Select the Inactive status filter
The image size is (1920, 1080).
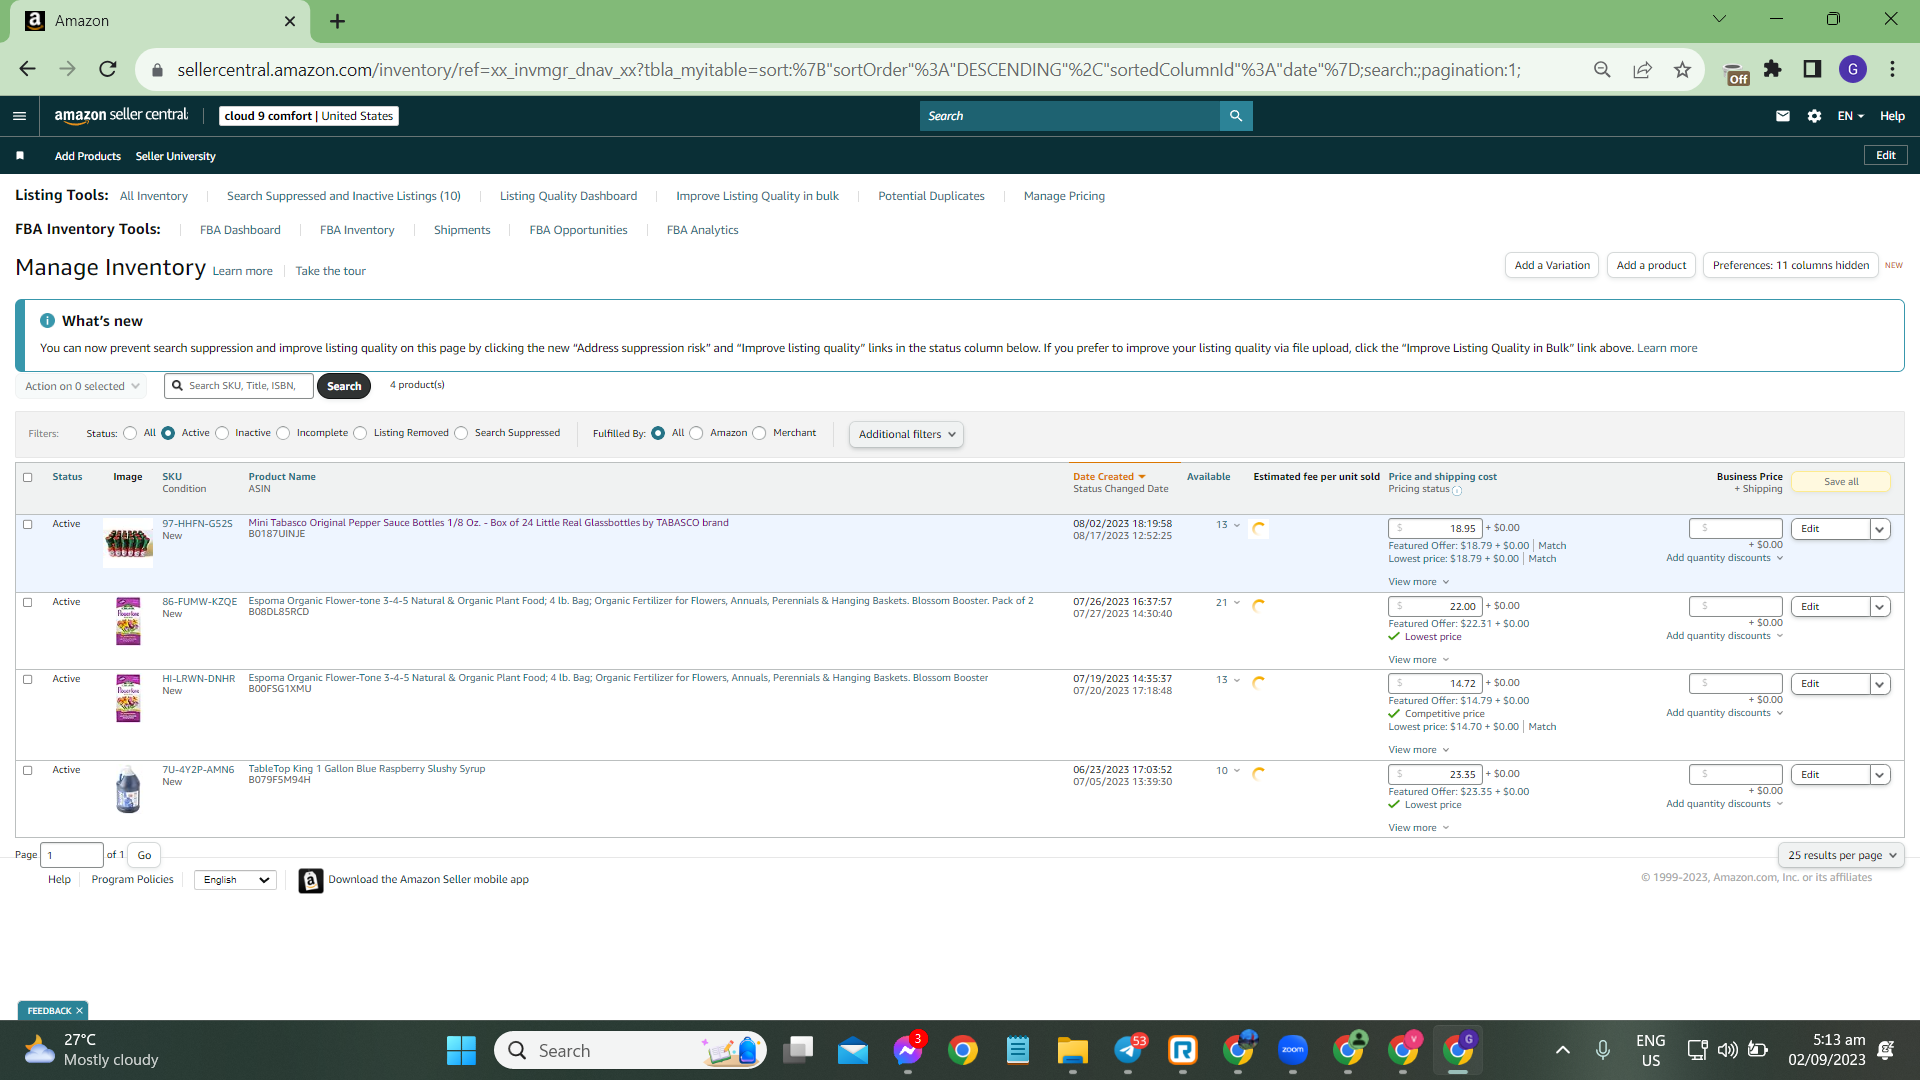click(222, 434)
